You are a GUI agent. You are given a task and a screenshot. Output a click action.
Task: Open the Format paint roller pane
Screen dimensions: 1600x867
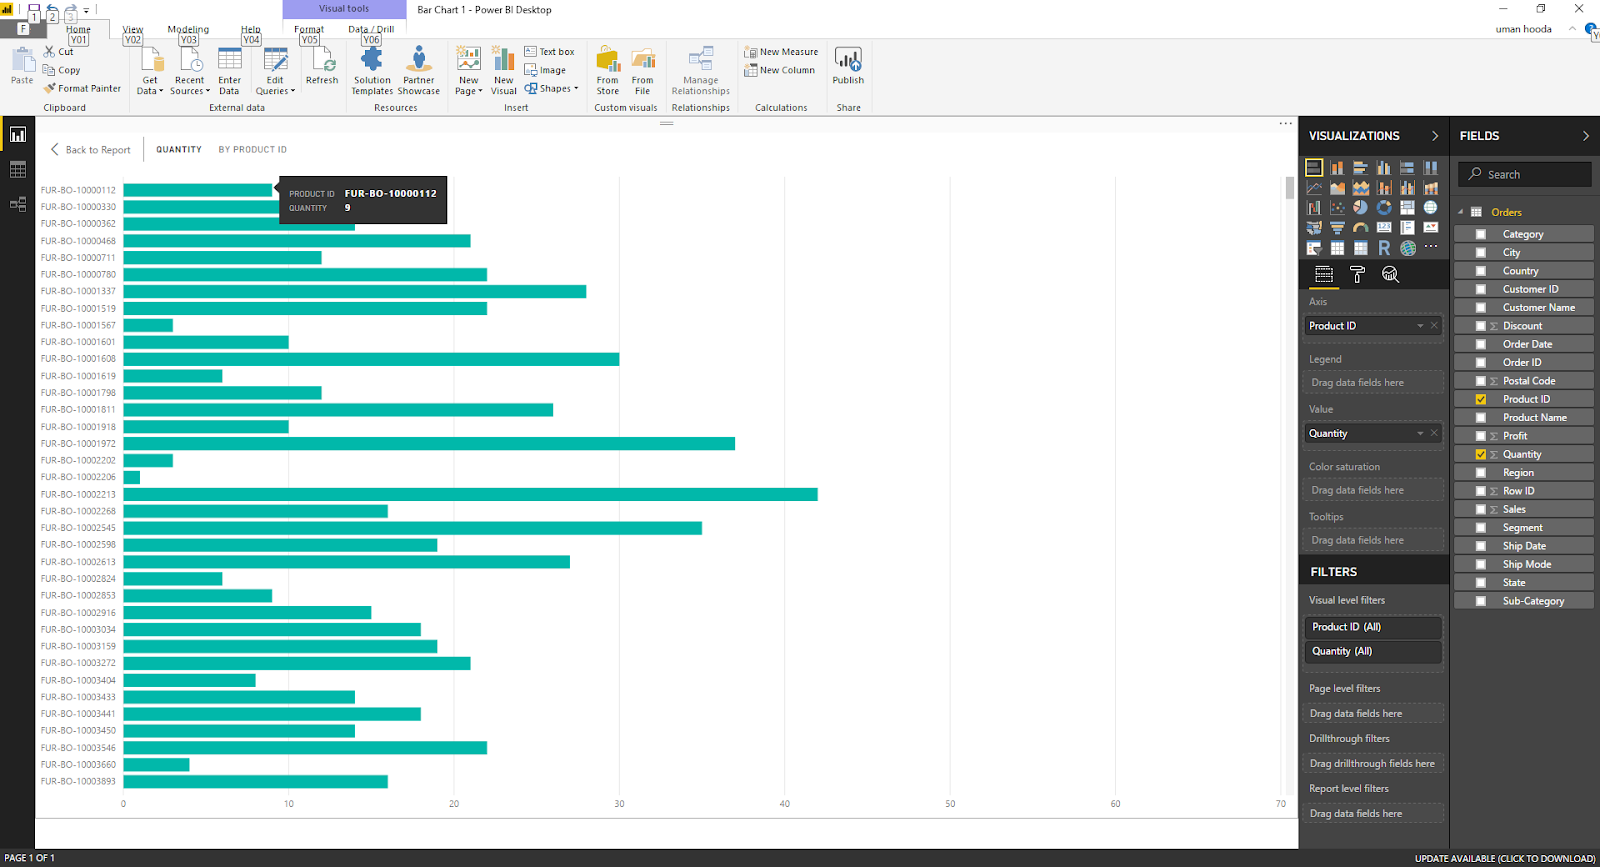coord(1357,274)
